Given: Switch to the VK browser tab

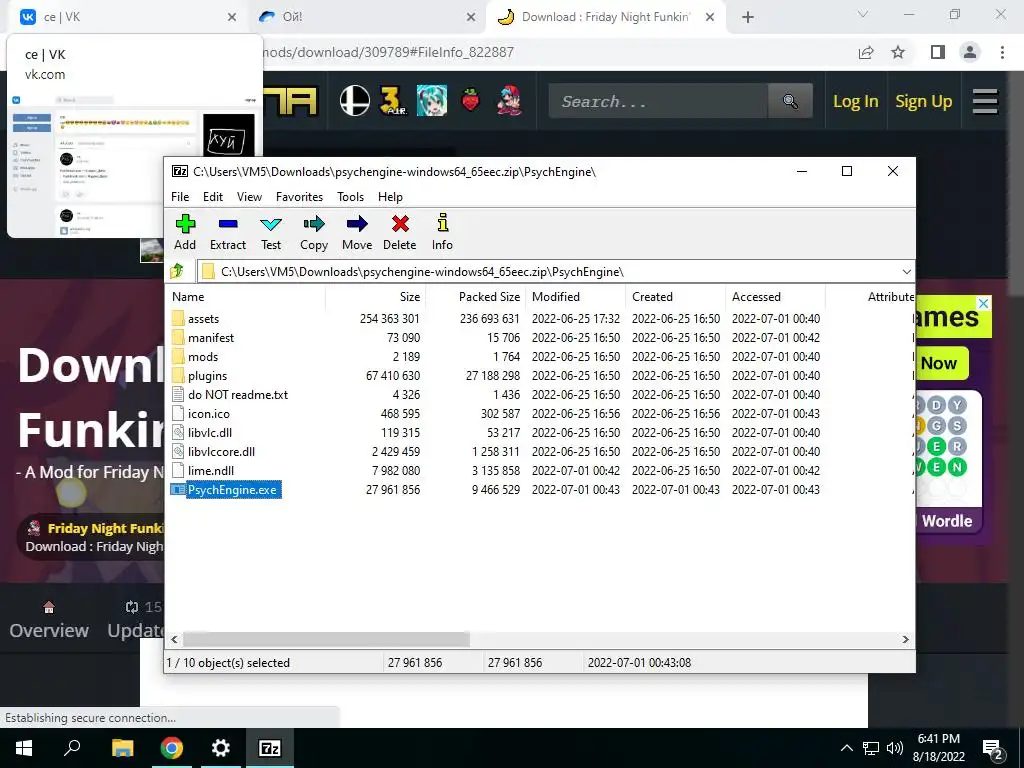Looking at the screenshot, I should [127, 17].
